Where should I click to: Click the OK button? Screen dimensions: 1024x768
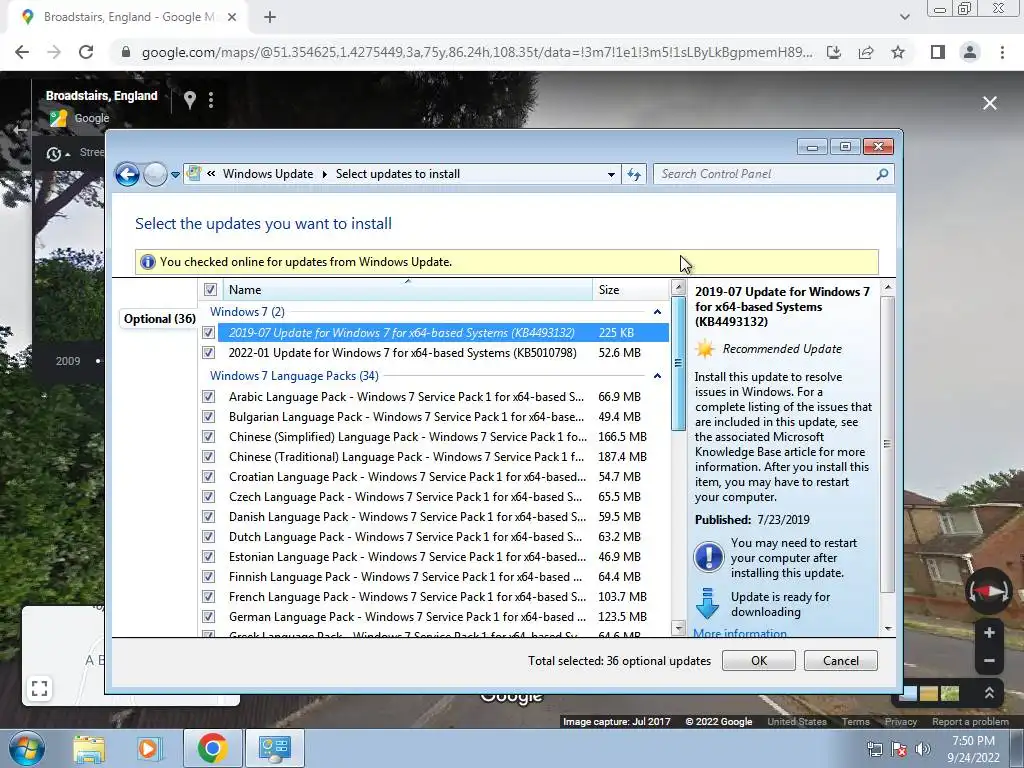click(759, 660)
